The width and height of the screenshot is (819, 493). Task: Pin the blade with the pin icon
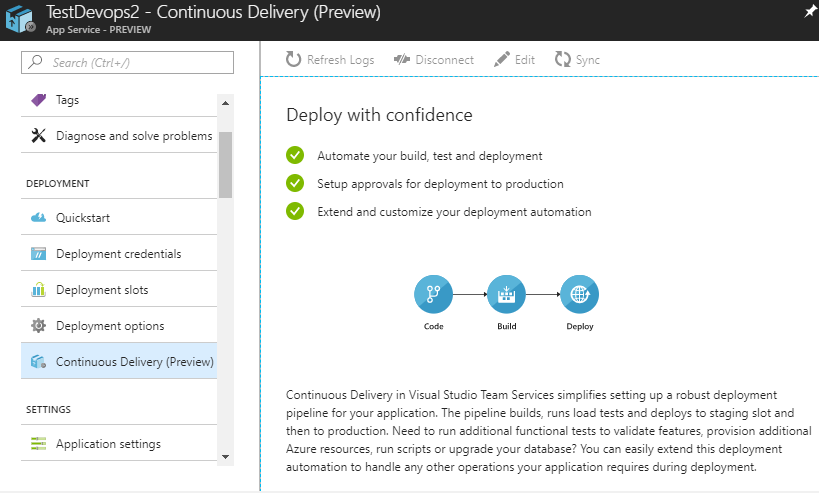pos(810,11)
